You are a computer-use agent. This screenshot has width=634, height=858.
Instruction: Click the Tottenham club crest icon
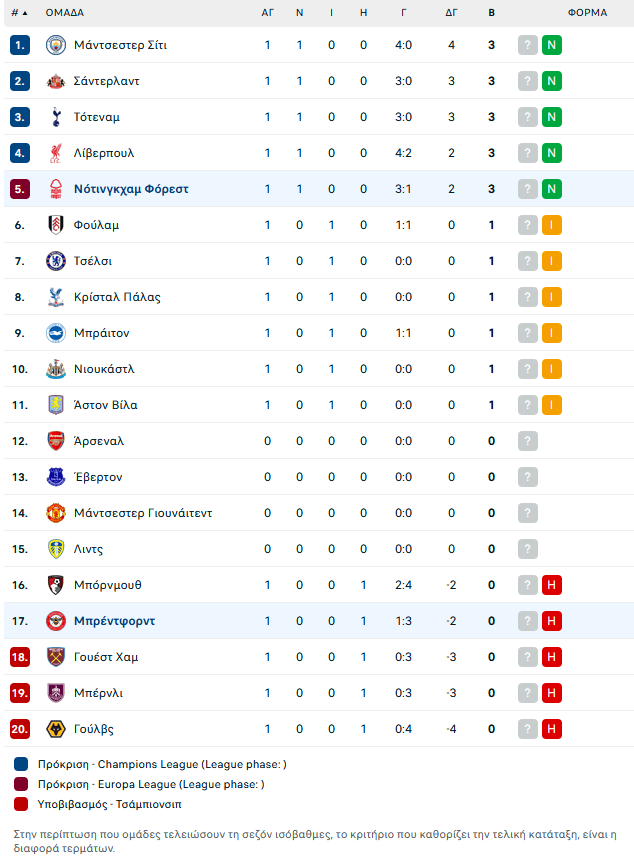55,117
